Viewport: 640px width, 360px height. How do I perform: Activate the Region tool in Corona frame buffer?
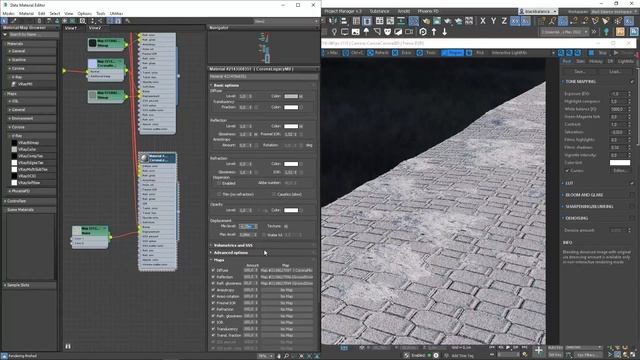pyautogui.click(x=452, y=53)
